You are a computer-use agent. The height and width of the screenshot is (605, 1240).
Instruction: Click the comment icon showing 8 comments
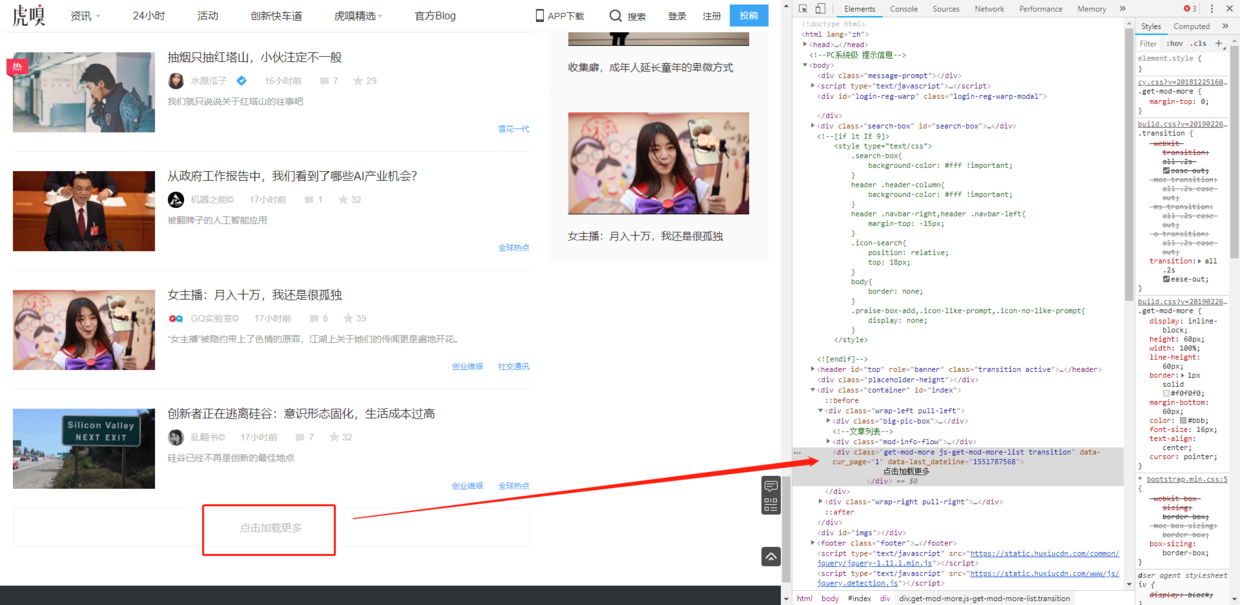314,319
